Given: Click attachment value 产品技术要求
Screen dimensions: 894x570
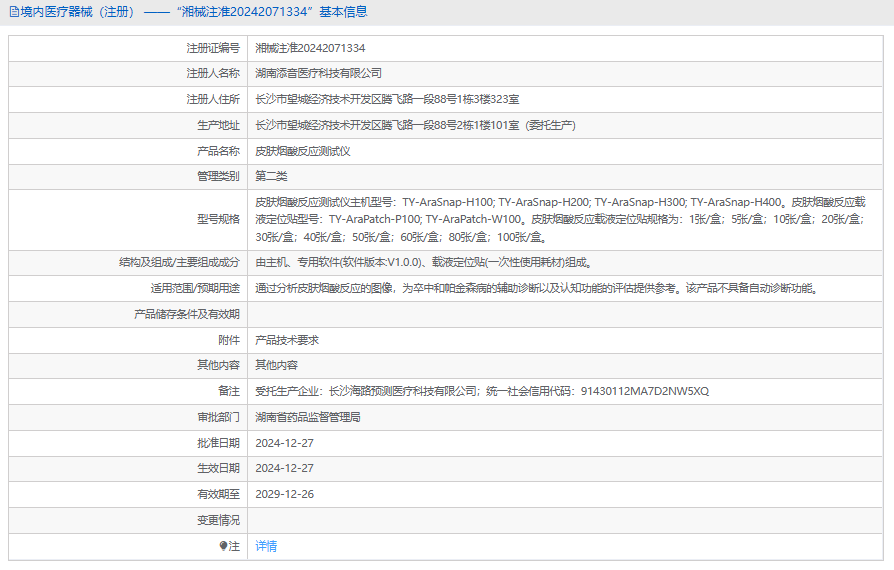Looking at the screenshot, I should pyautogui.click(x=287, y=340).
